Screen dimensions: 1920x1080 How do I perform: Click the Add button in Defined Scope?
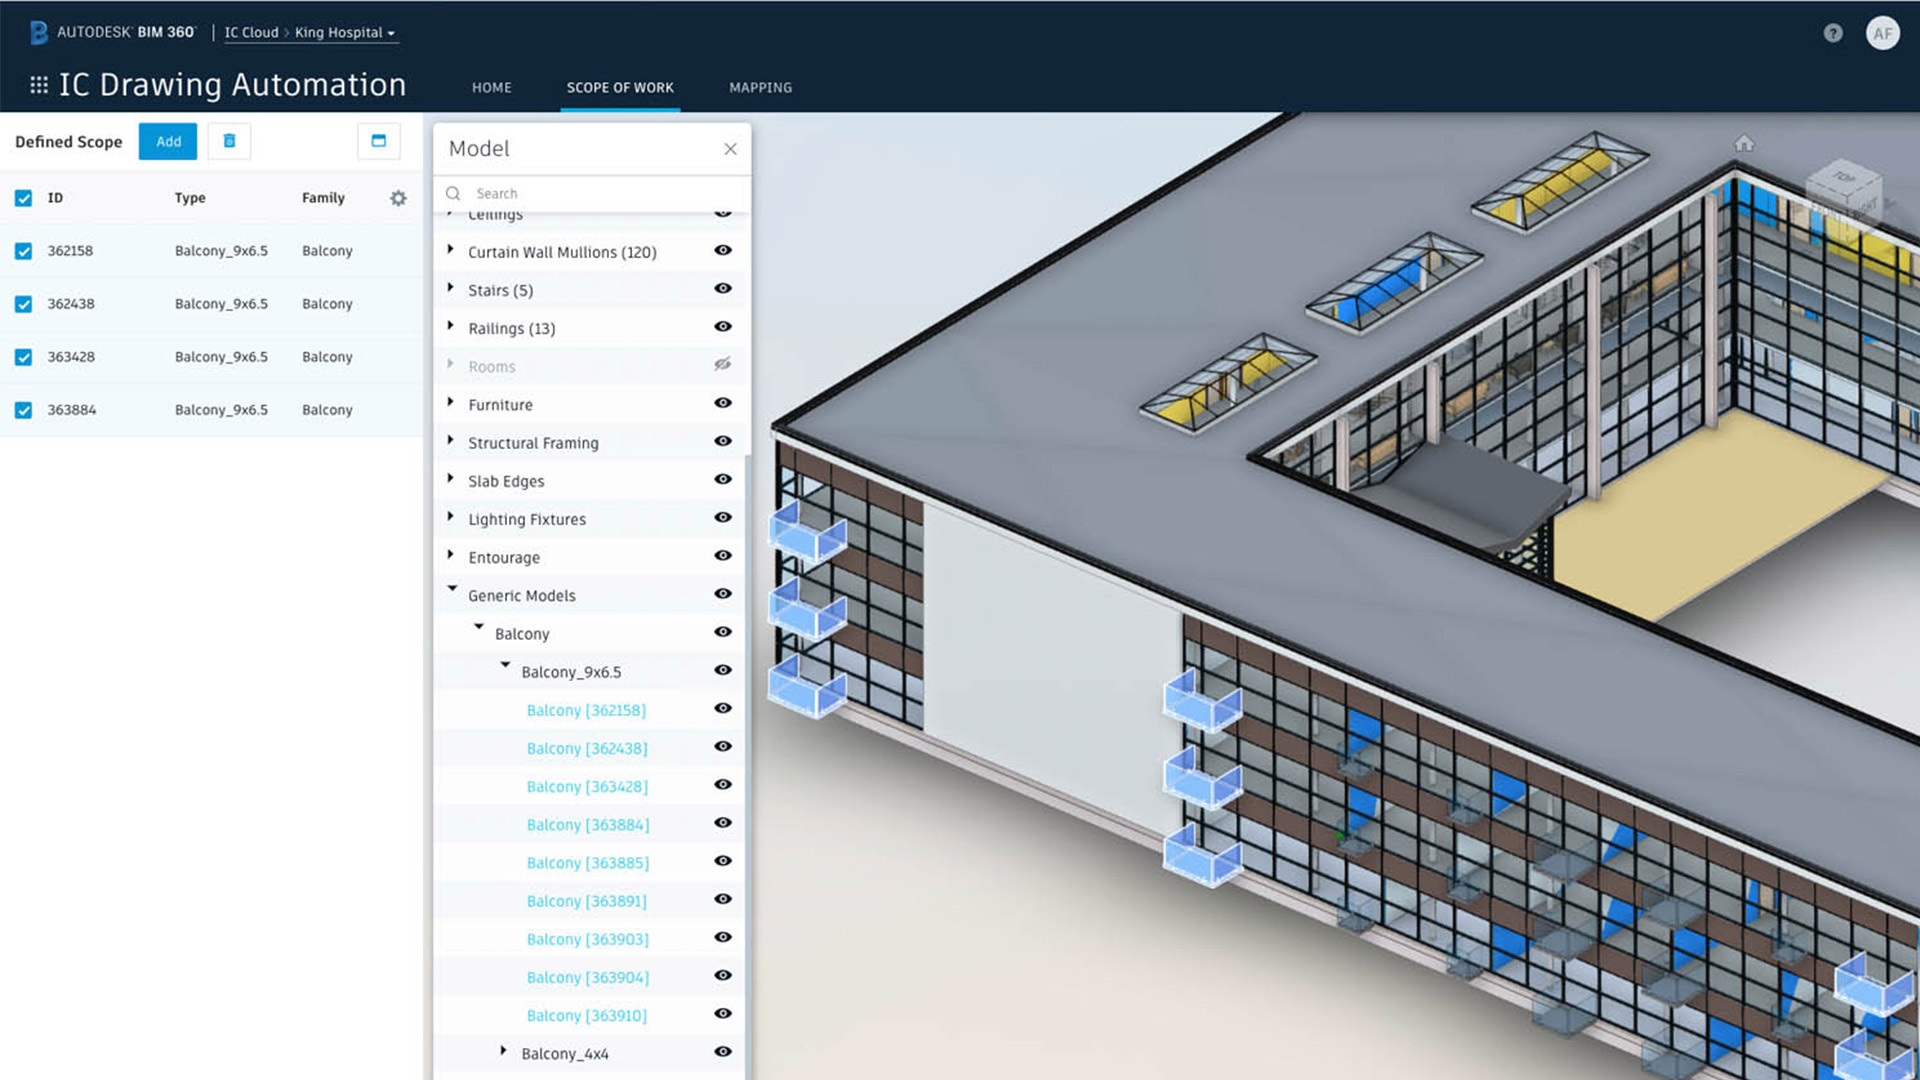pos(167,141)
